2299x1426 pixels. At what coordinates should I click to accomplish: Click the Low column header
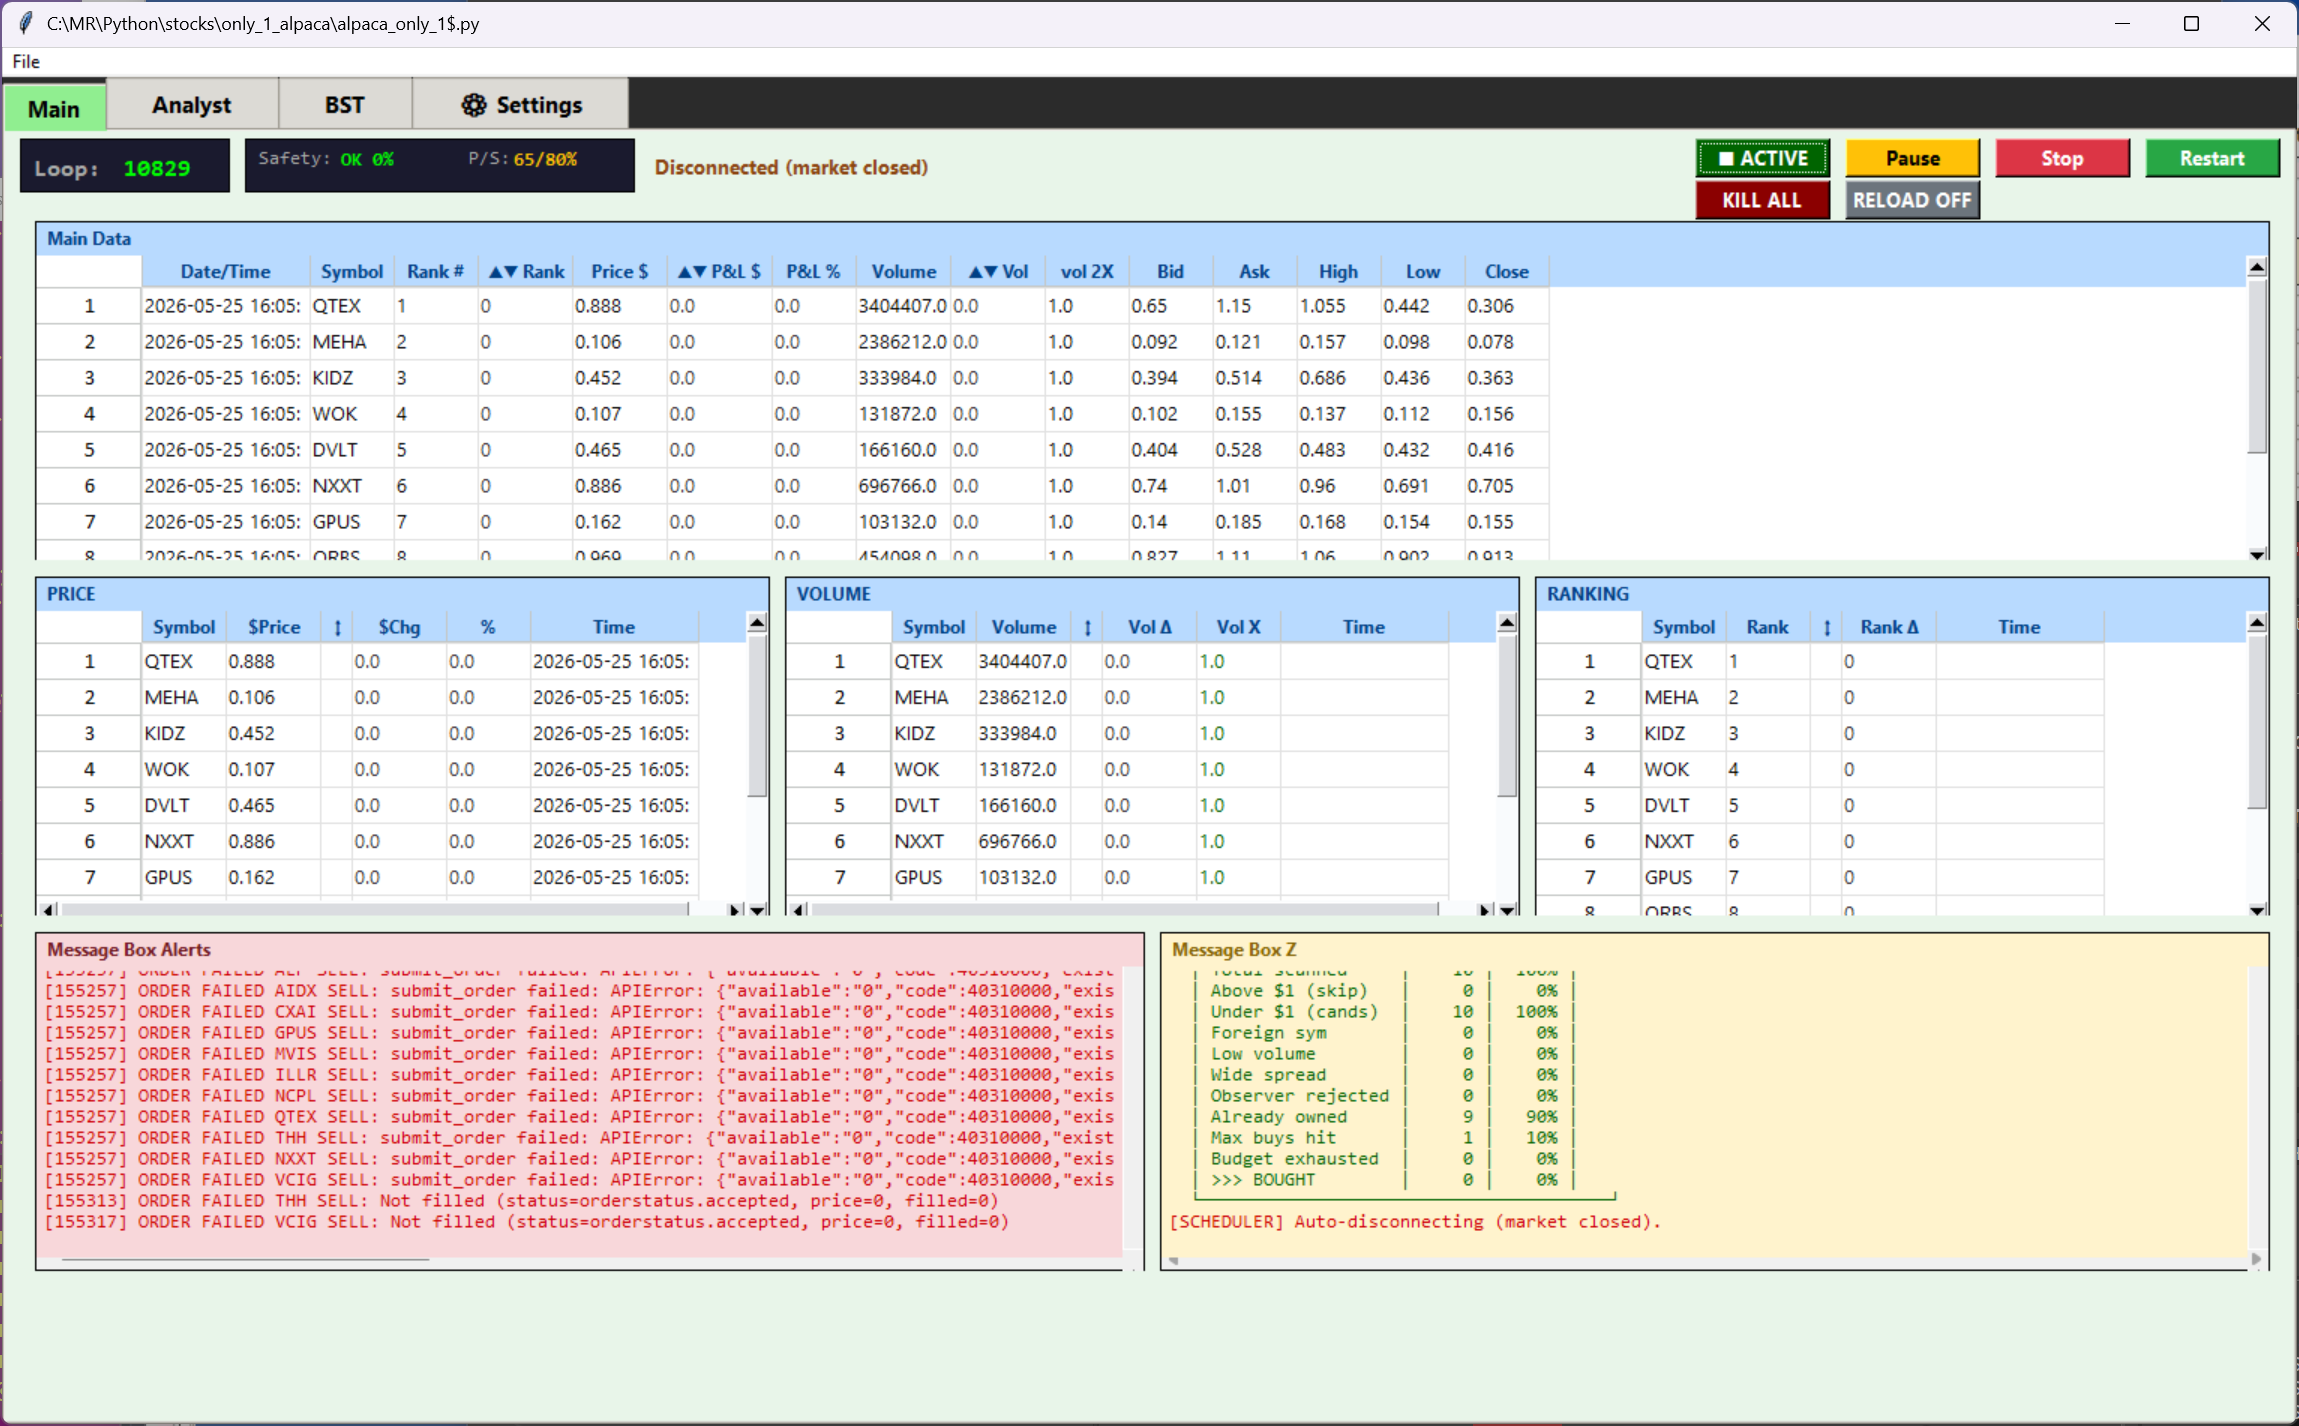point(1422,272)
